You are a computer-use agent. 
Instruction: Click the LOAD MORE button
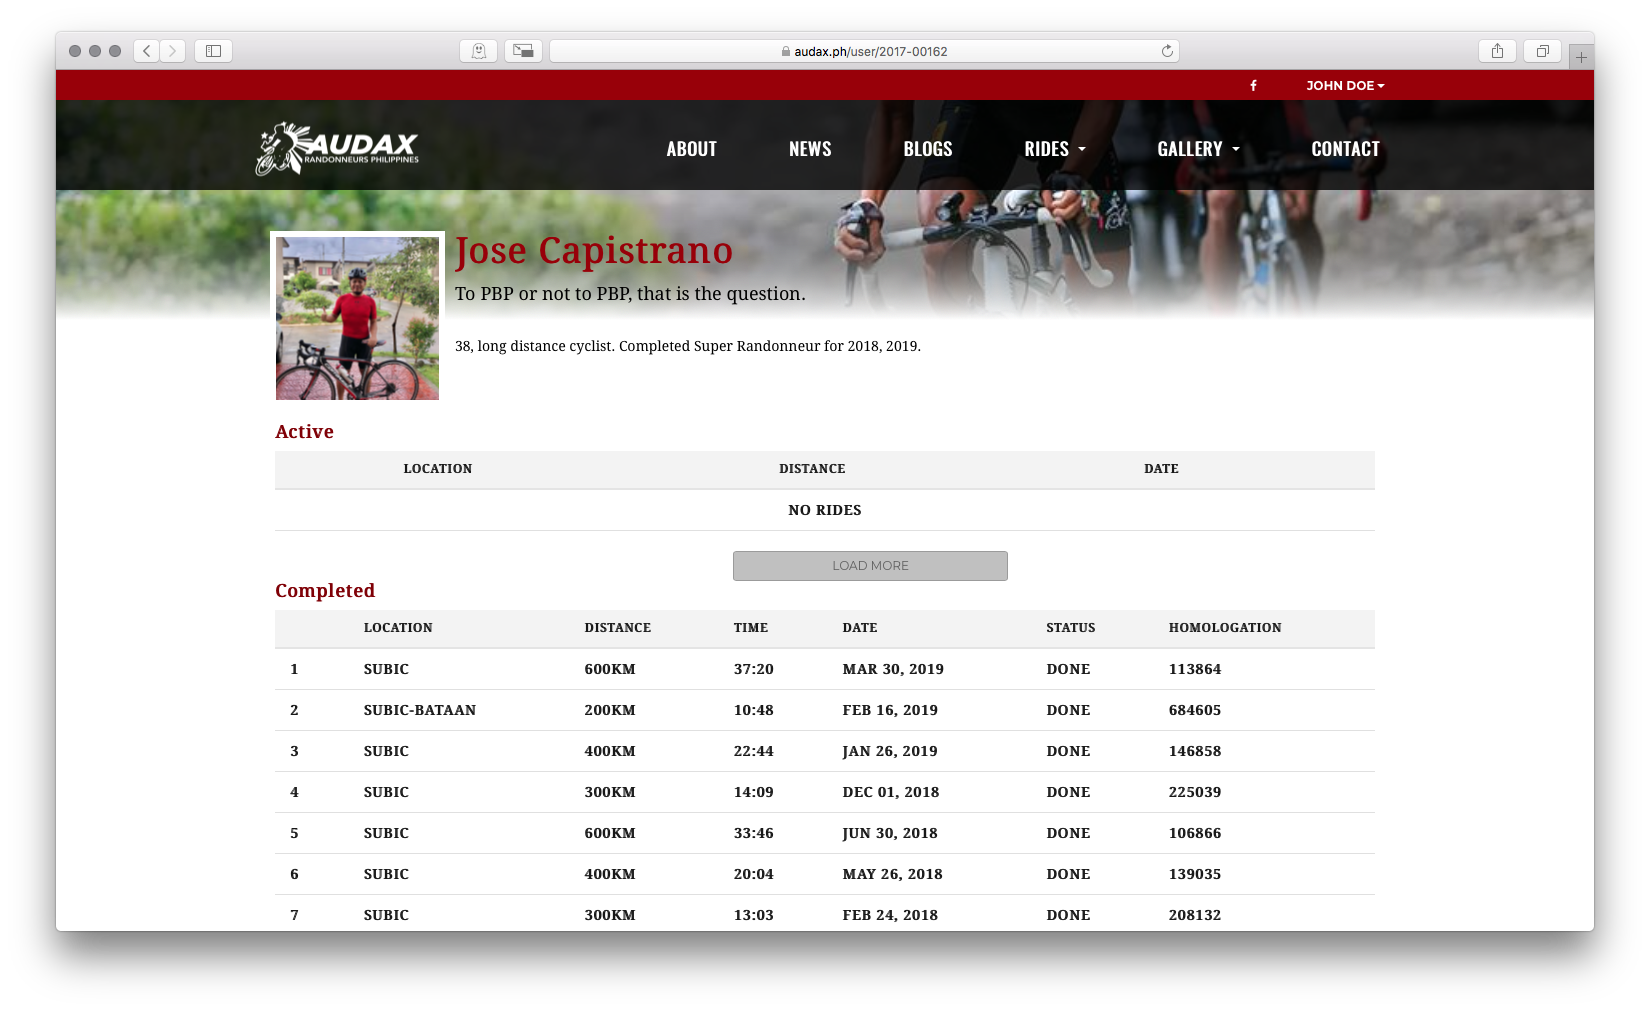pyautogui.click(x=869, y=565)
